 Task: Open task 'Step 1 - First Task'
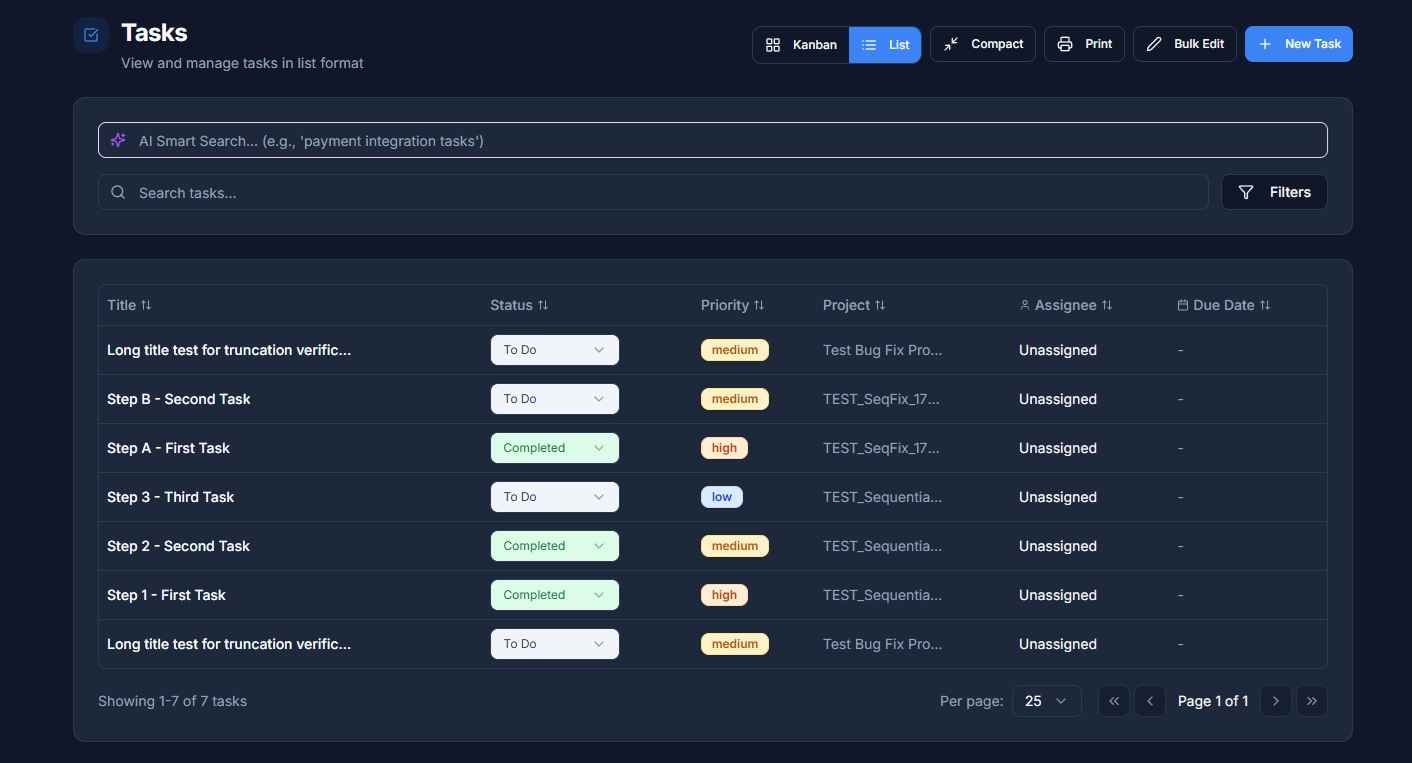pos(166,595)
